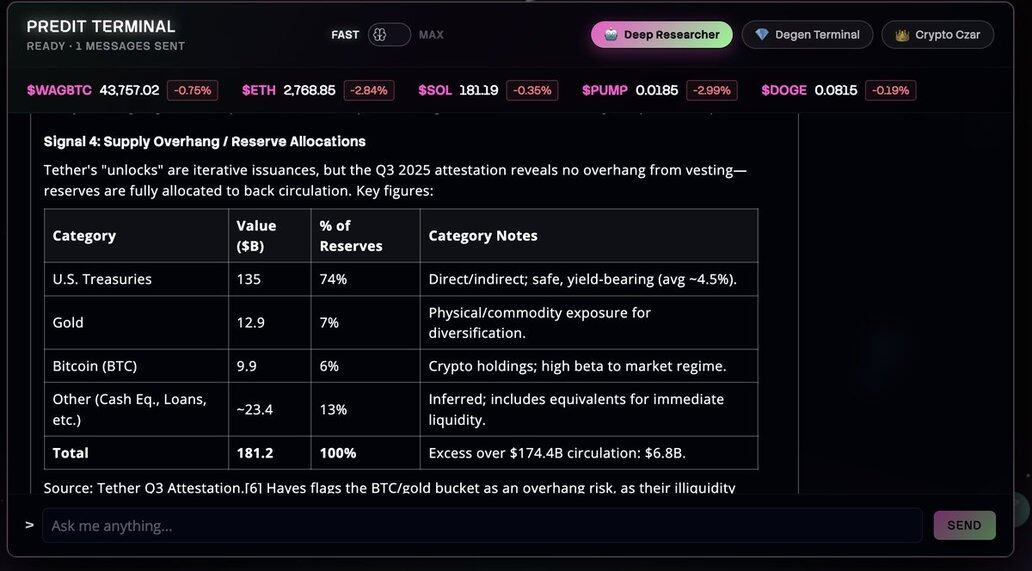1032x571 pixels.
Task: Click the robot icon on Deep Researcher
Action: (611, 35)
